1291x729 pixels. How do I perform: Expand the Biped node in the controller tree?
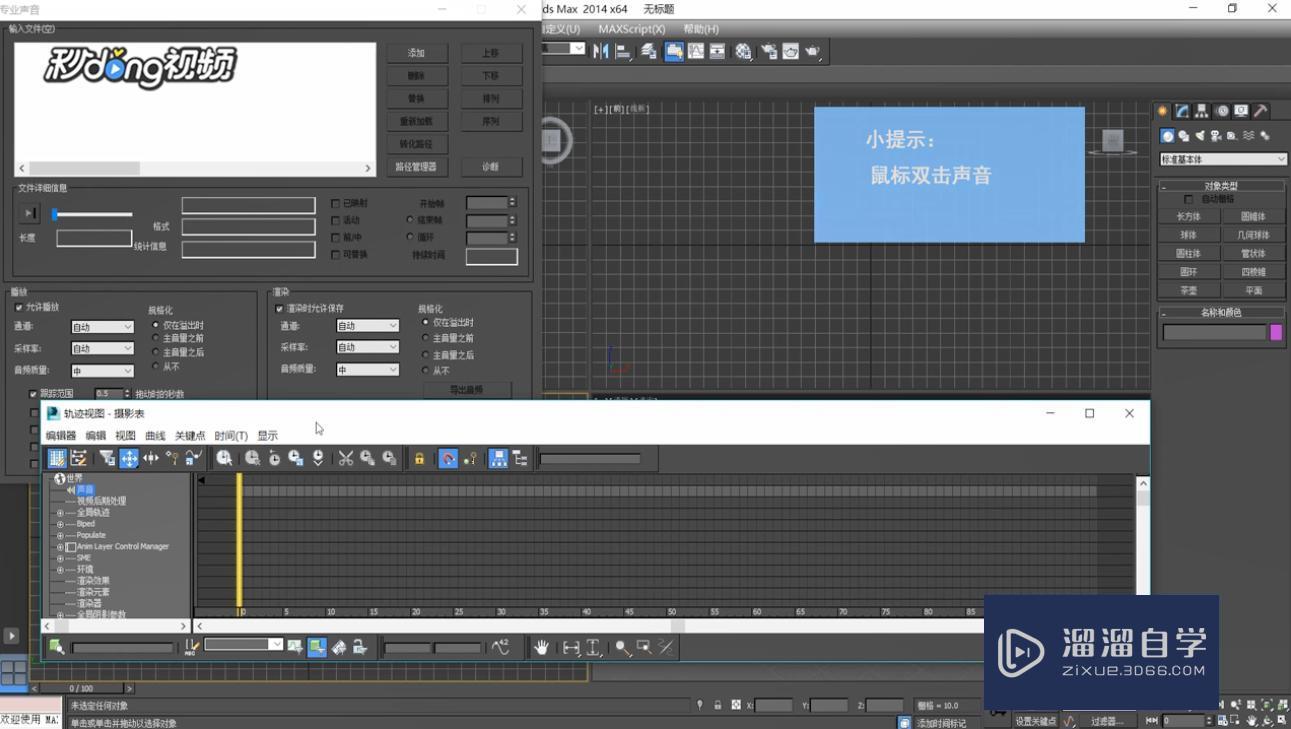click(x=61, y=523)
